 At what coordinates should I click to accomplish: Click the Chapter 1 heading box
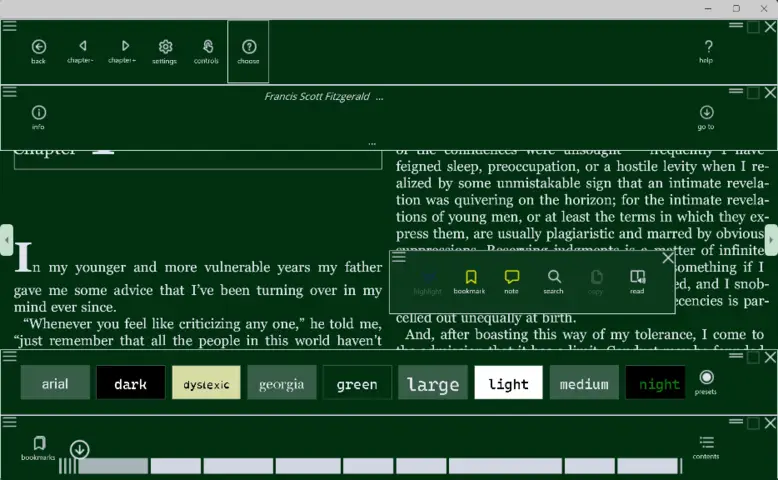click(x=198, y=159)
